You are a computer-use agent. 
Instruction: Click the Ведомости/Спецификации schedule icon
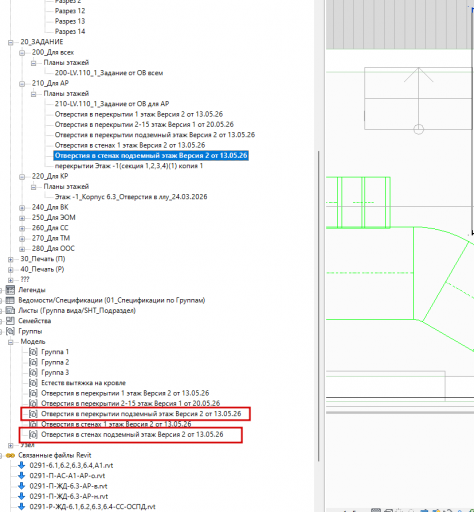[x=10, y=300]
